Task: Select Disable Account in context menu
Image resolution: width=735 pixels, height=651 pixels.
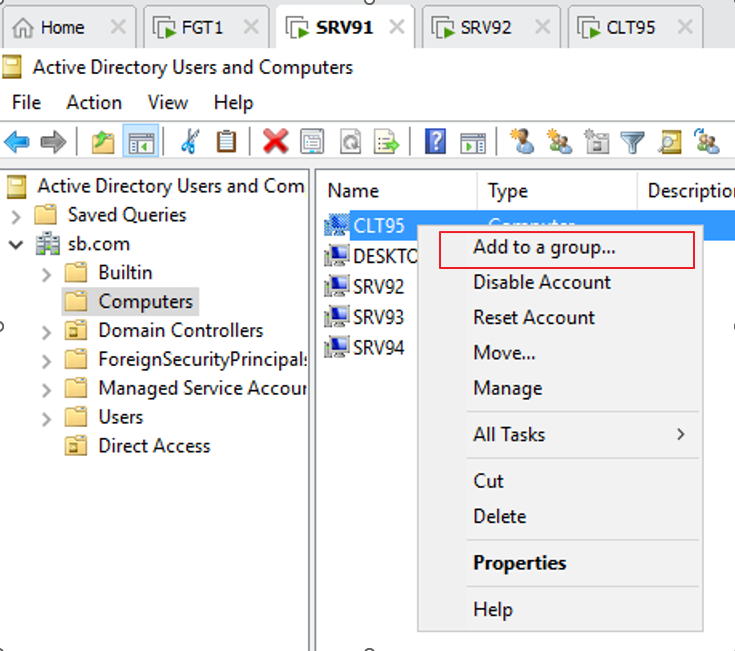Action: point(541,282)
